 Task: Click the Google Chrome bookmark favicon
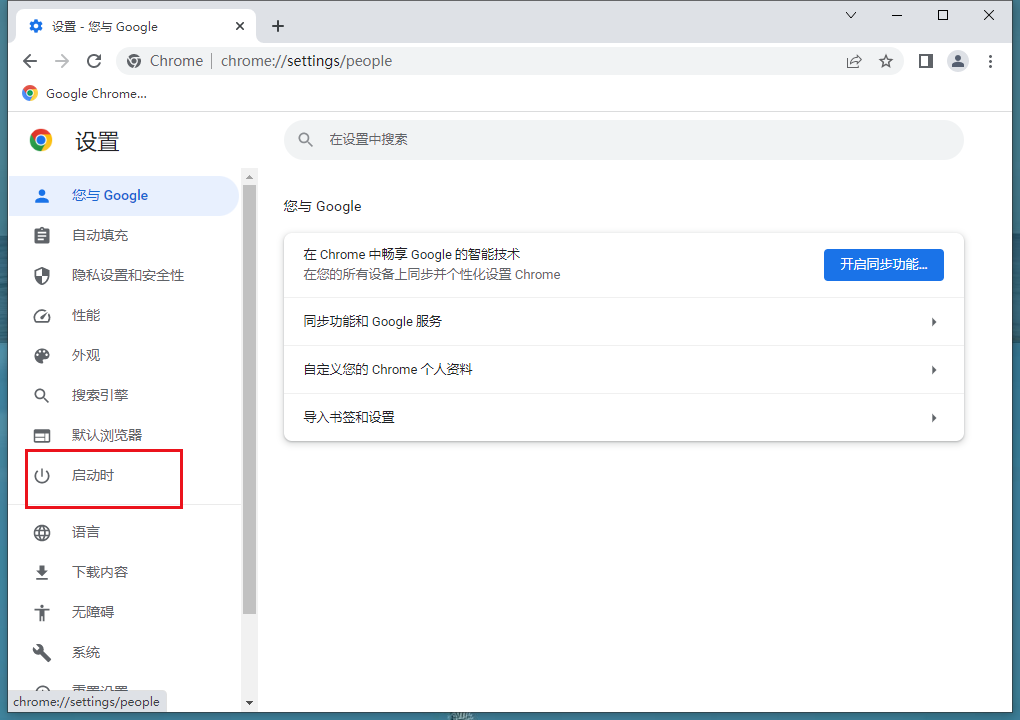coord(30,94)
